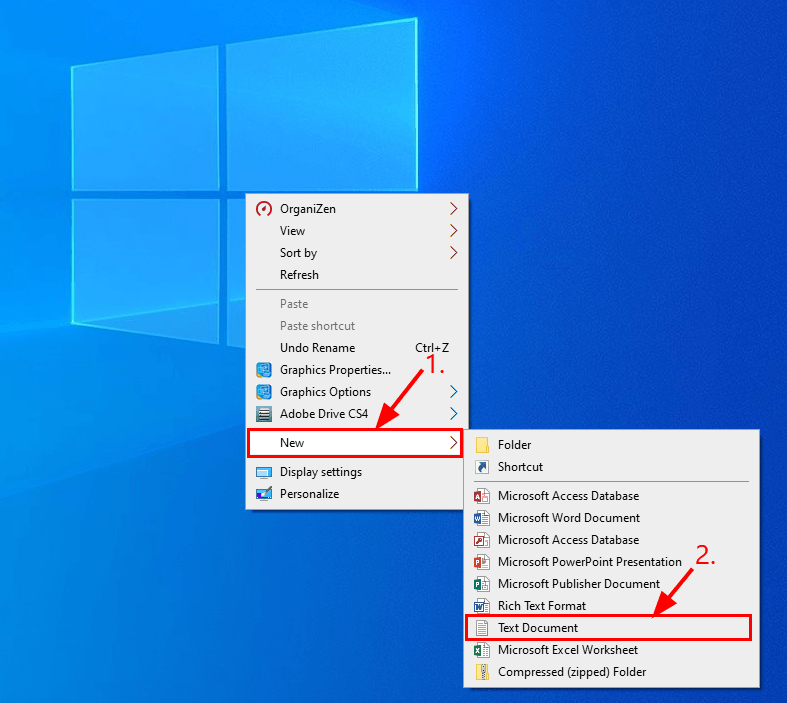Click the Graphics Properties icon
The width and height of the screenshot is (787, 703).
pos(264,370)
